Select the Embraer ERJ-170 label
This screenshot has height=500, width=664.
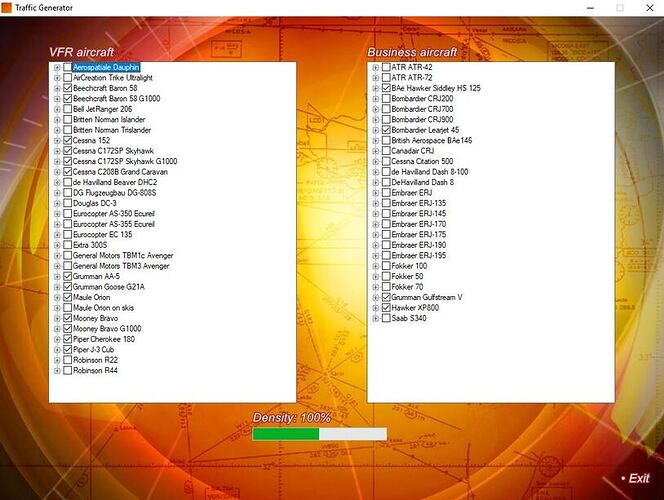coord(419,224)
